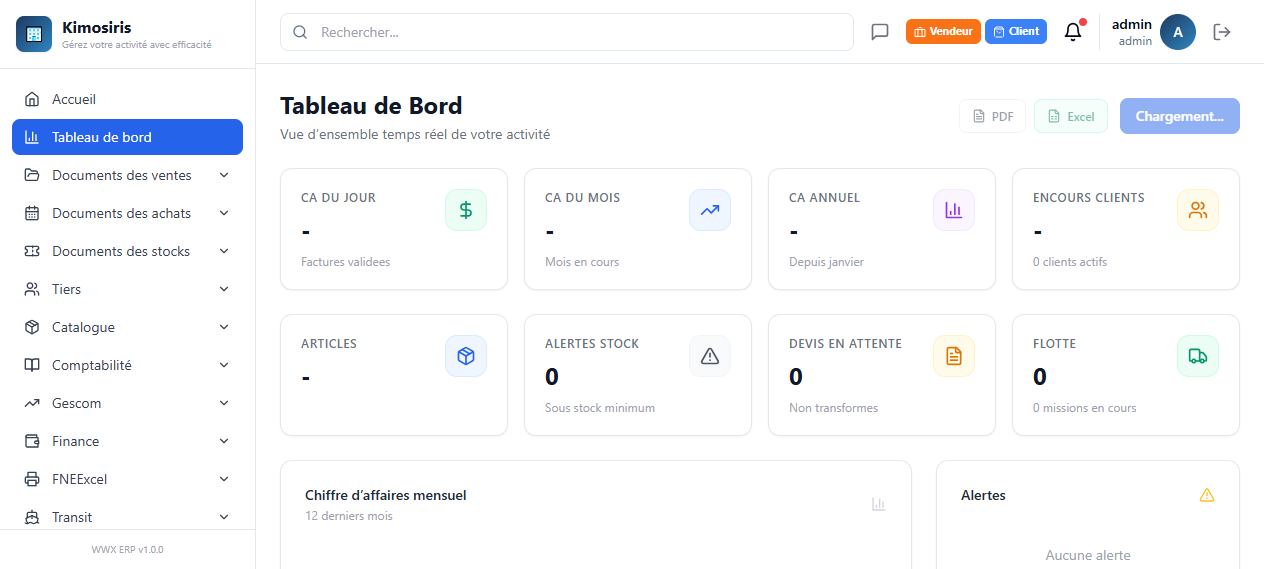
Task: Expand the Transit submenu chevron
Action: [x=224, y=517]
